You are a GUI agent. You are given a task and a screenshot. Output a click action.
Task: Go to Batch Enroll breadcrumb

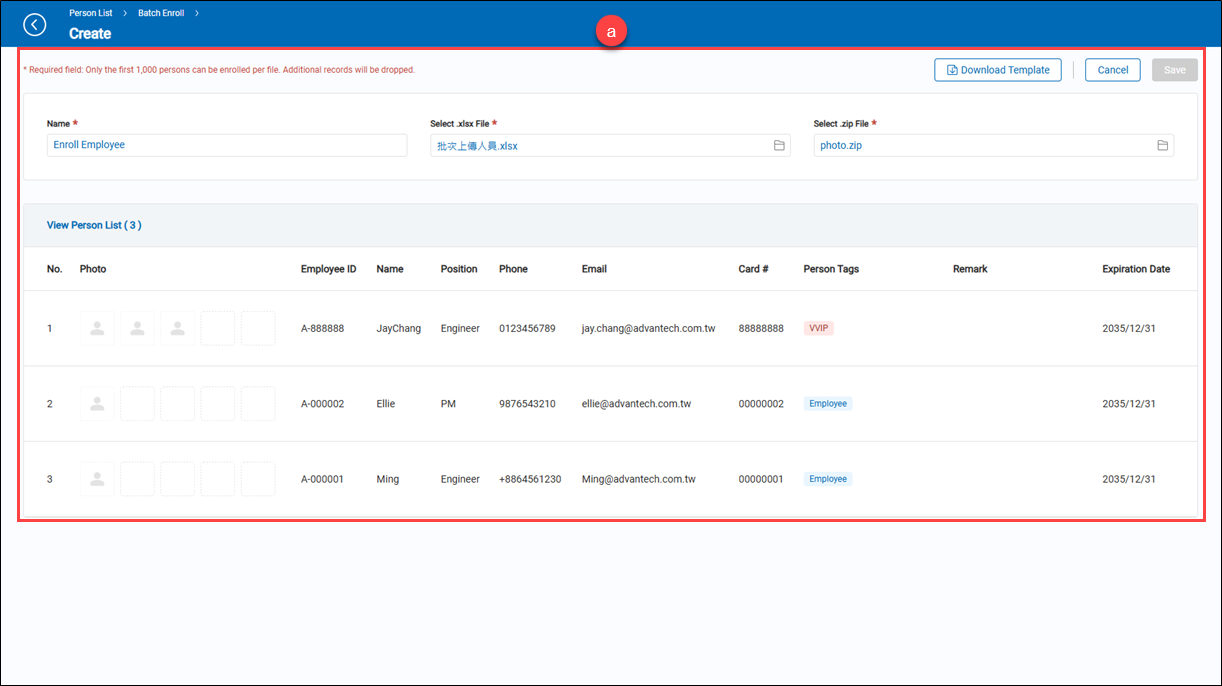click(x=161, y=13)
